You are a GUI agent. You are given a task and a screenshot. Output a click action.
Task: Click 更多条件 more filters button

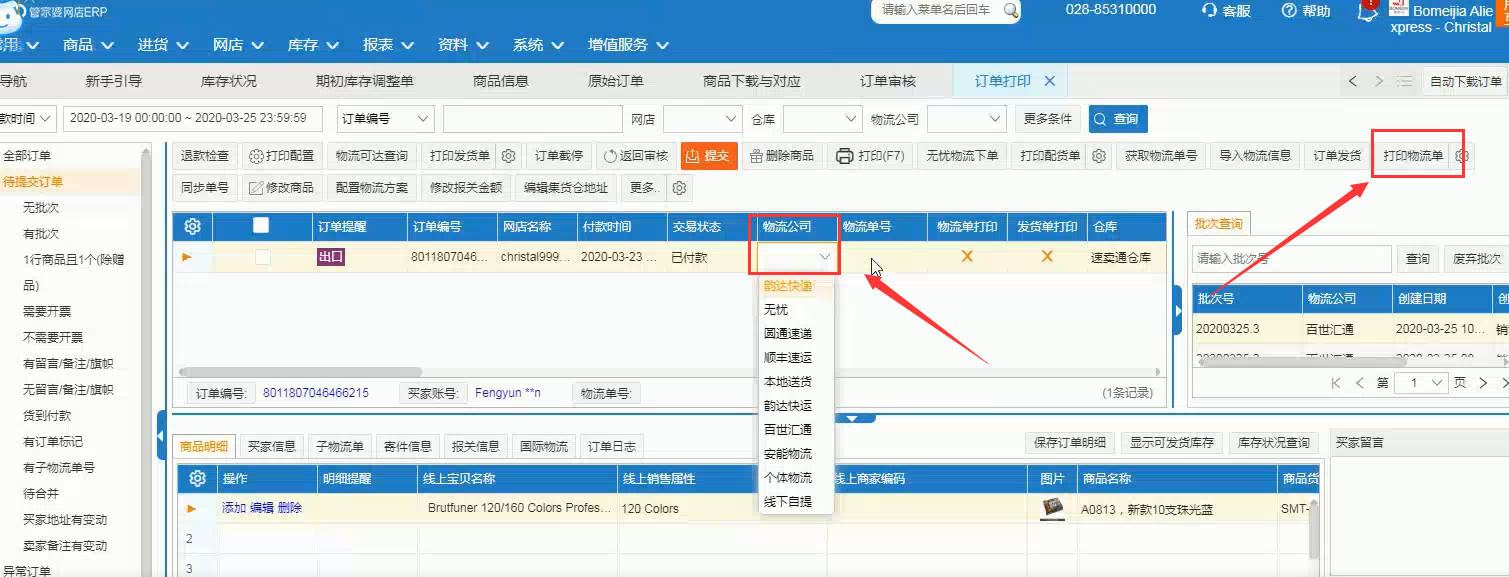pos(1048,118)
